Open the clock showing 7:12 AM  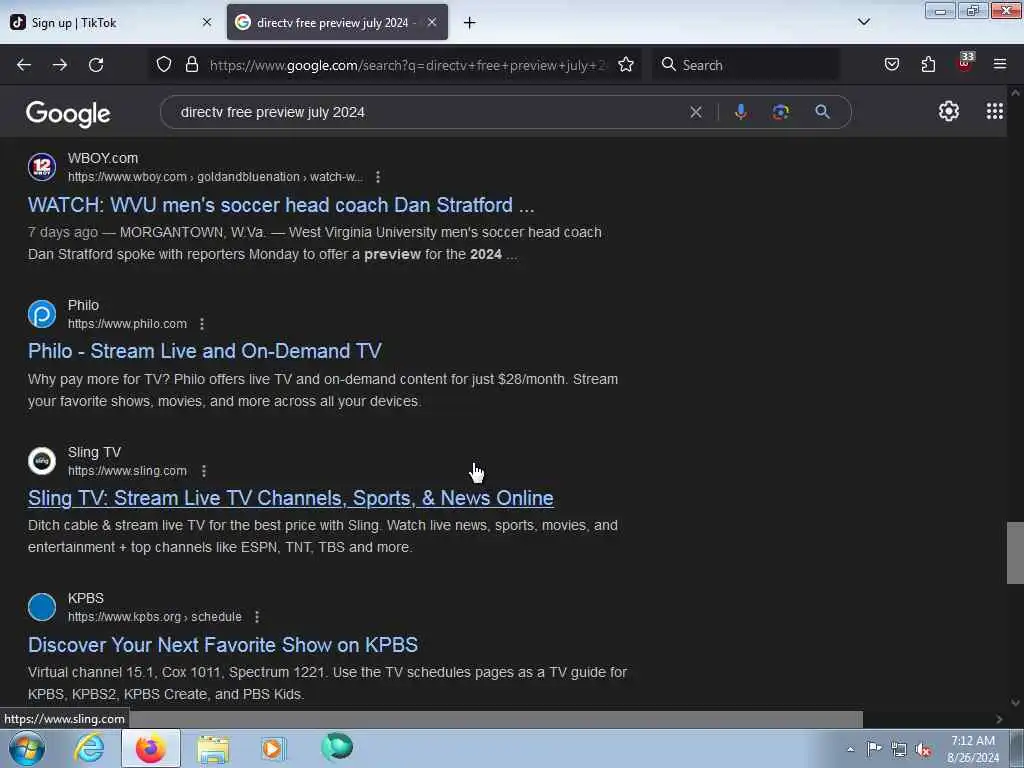[972, 749]
